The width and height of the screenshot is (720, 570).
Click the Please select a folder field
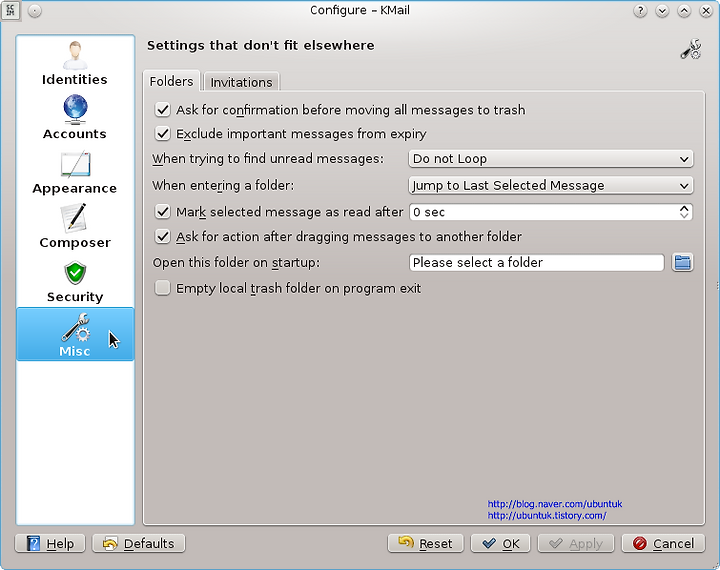click(536, 262)
